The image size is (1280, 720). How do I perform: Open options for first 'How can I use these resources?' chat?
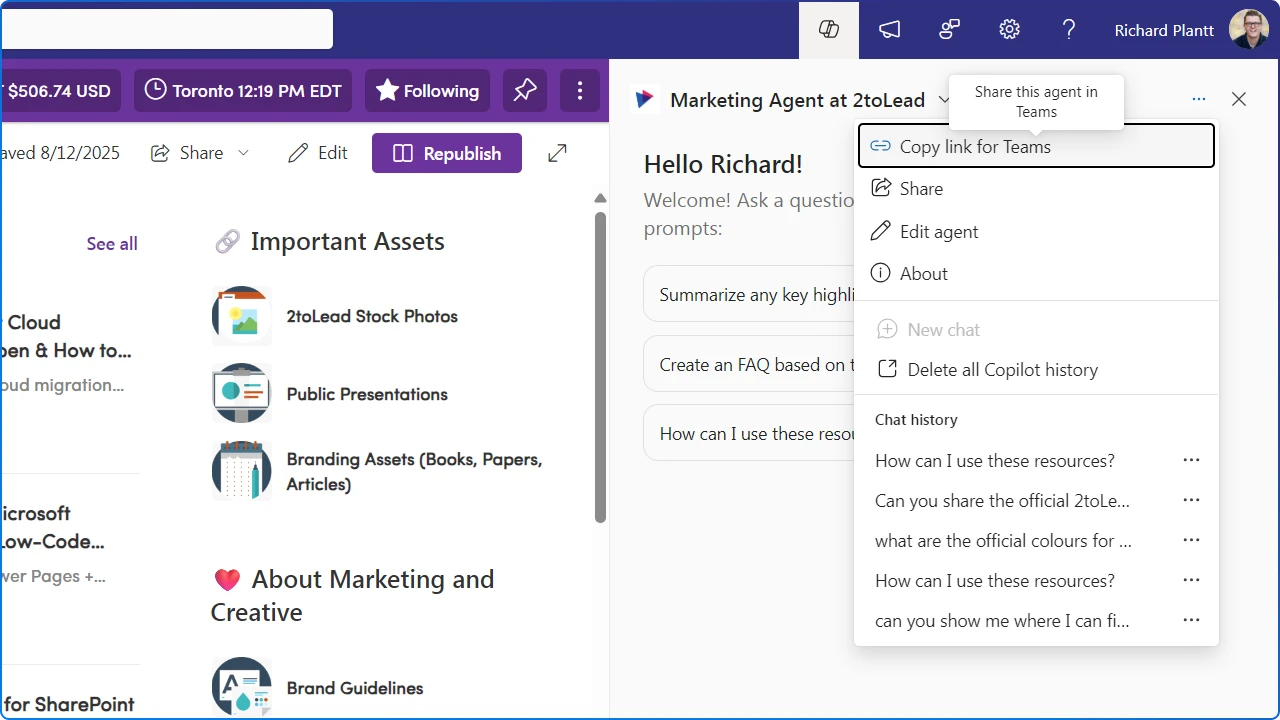tap(1191, 460)
